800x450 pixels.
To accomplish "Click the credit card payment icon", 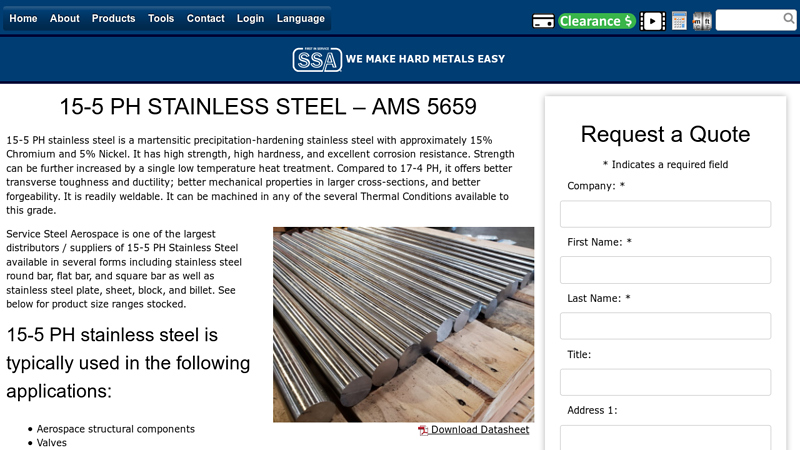I will (543, 21).
